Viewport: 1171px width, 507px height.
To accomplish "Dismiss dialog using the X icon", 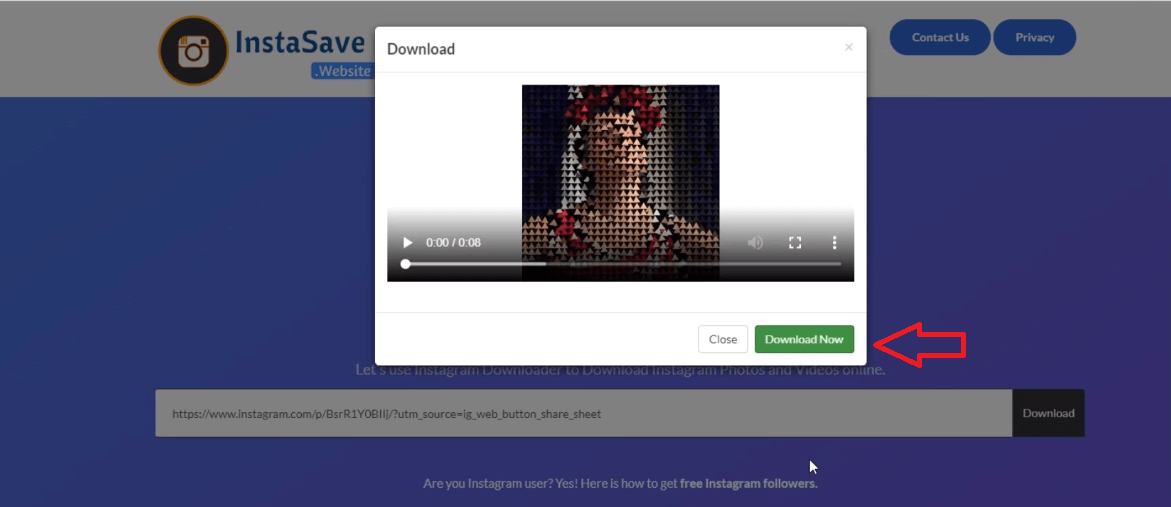I will 848,47.
